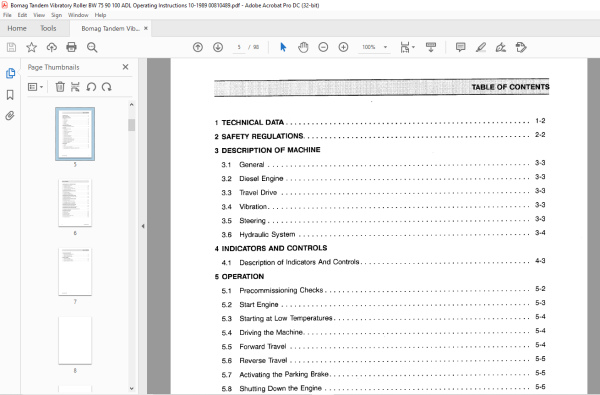
Task: Delete selected page with trash icon
Action: pos(60,87)
